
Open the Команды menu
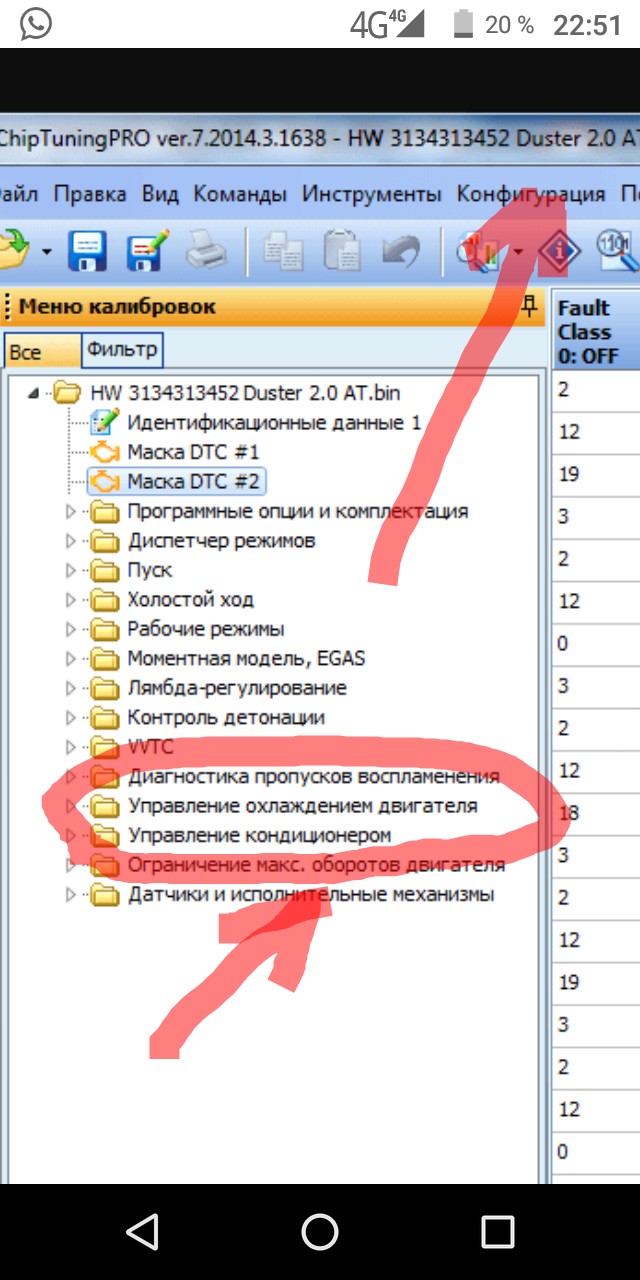tap(240, 194)
